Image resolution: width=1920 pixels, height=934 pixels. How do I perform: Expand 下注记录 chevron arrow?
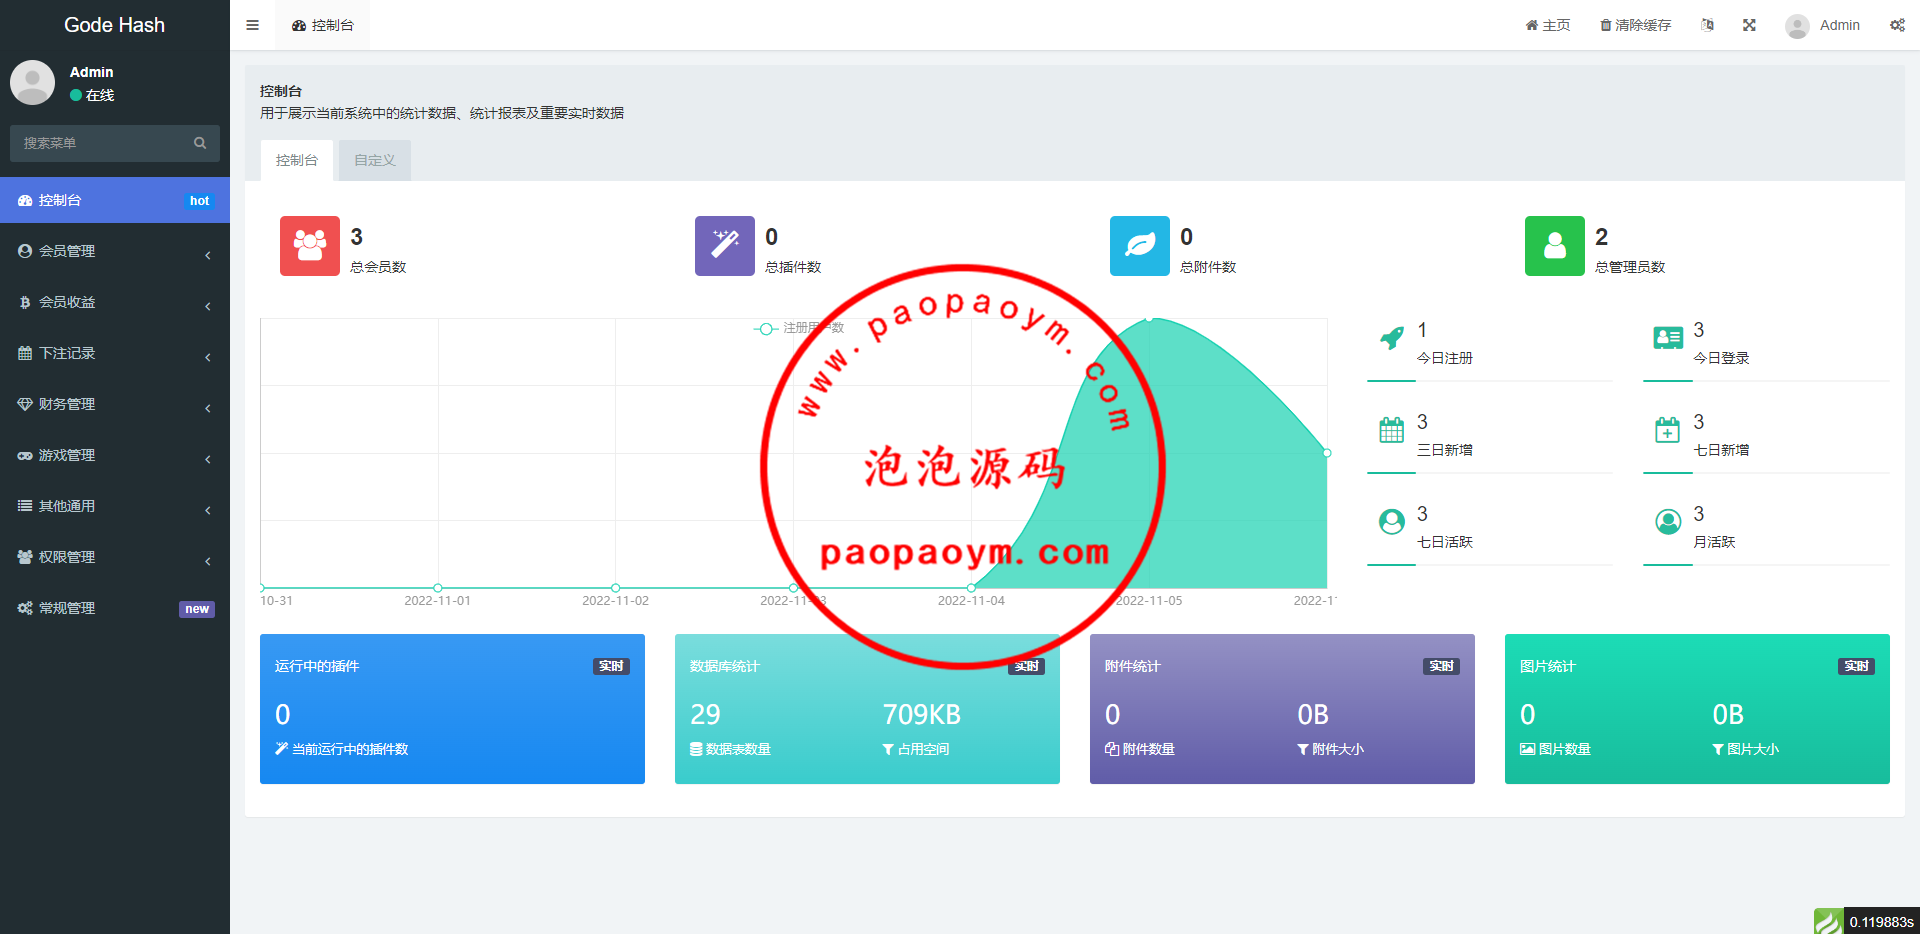pyautogui.click(x=208, y=357)
